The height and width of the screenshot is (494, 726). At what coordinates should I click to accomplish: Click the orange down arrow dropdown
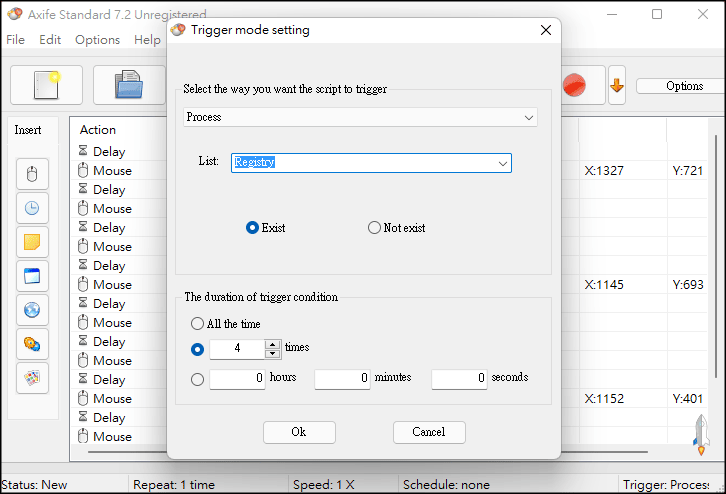[617, 85]
